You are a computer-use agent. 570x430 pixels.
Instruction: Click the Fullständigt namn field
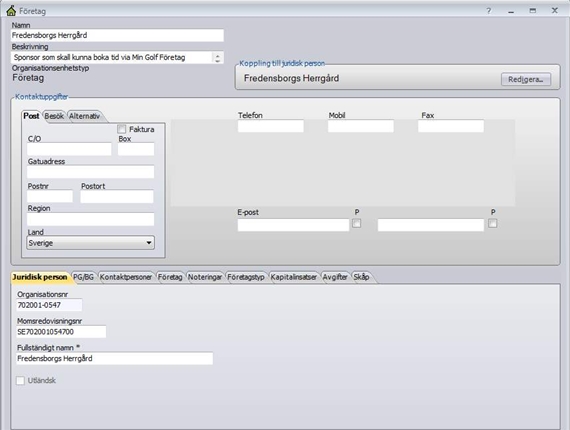[x=115, y=358]
